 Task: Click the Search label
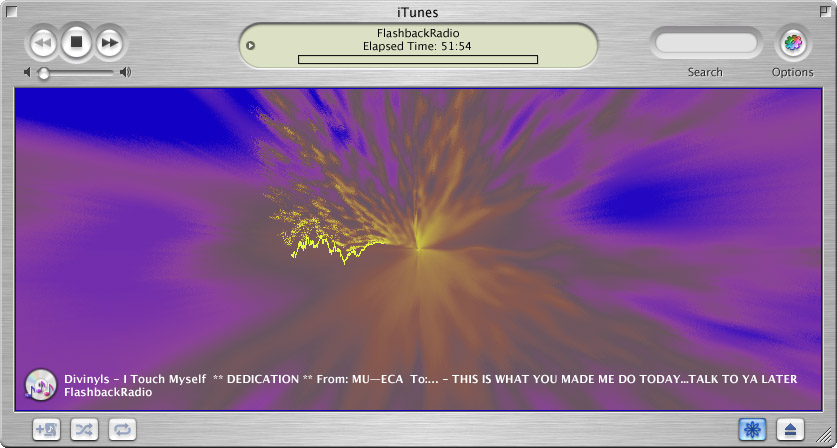pos(705,72)
